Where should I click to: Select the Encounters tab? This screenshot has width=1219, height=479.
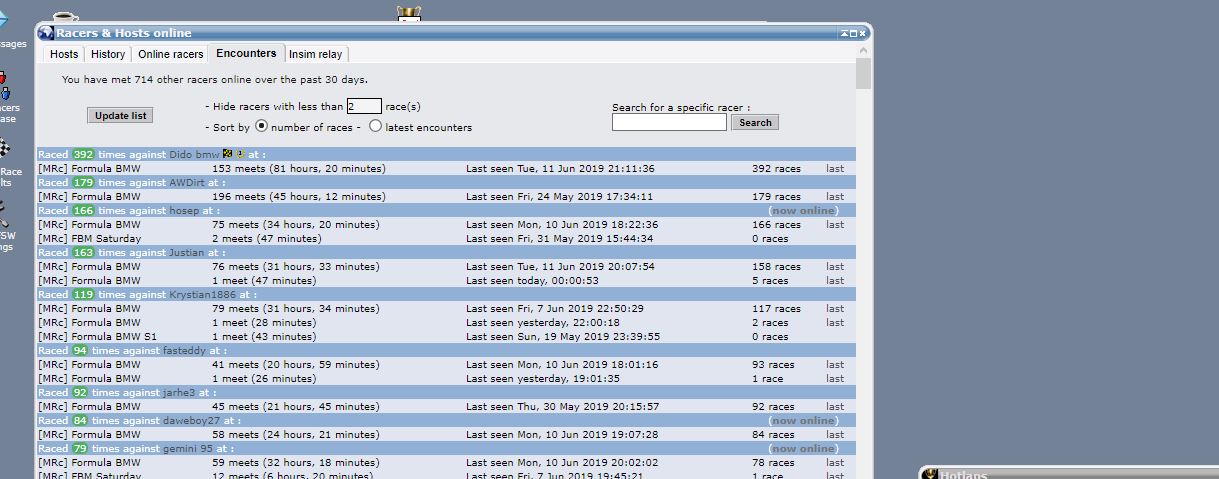tap(247, 53)
